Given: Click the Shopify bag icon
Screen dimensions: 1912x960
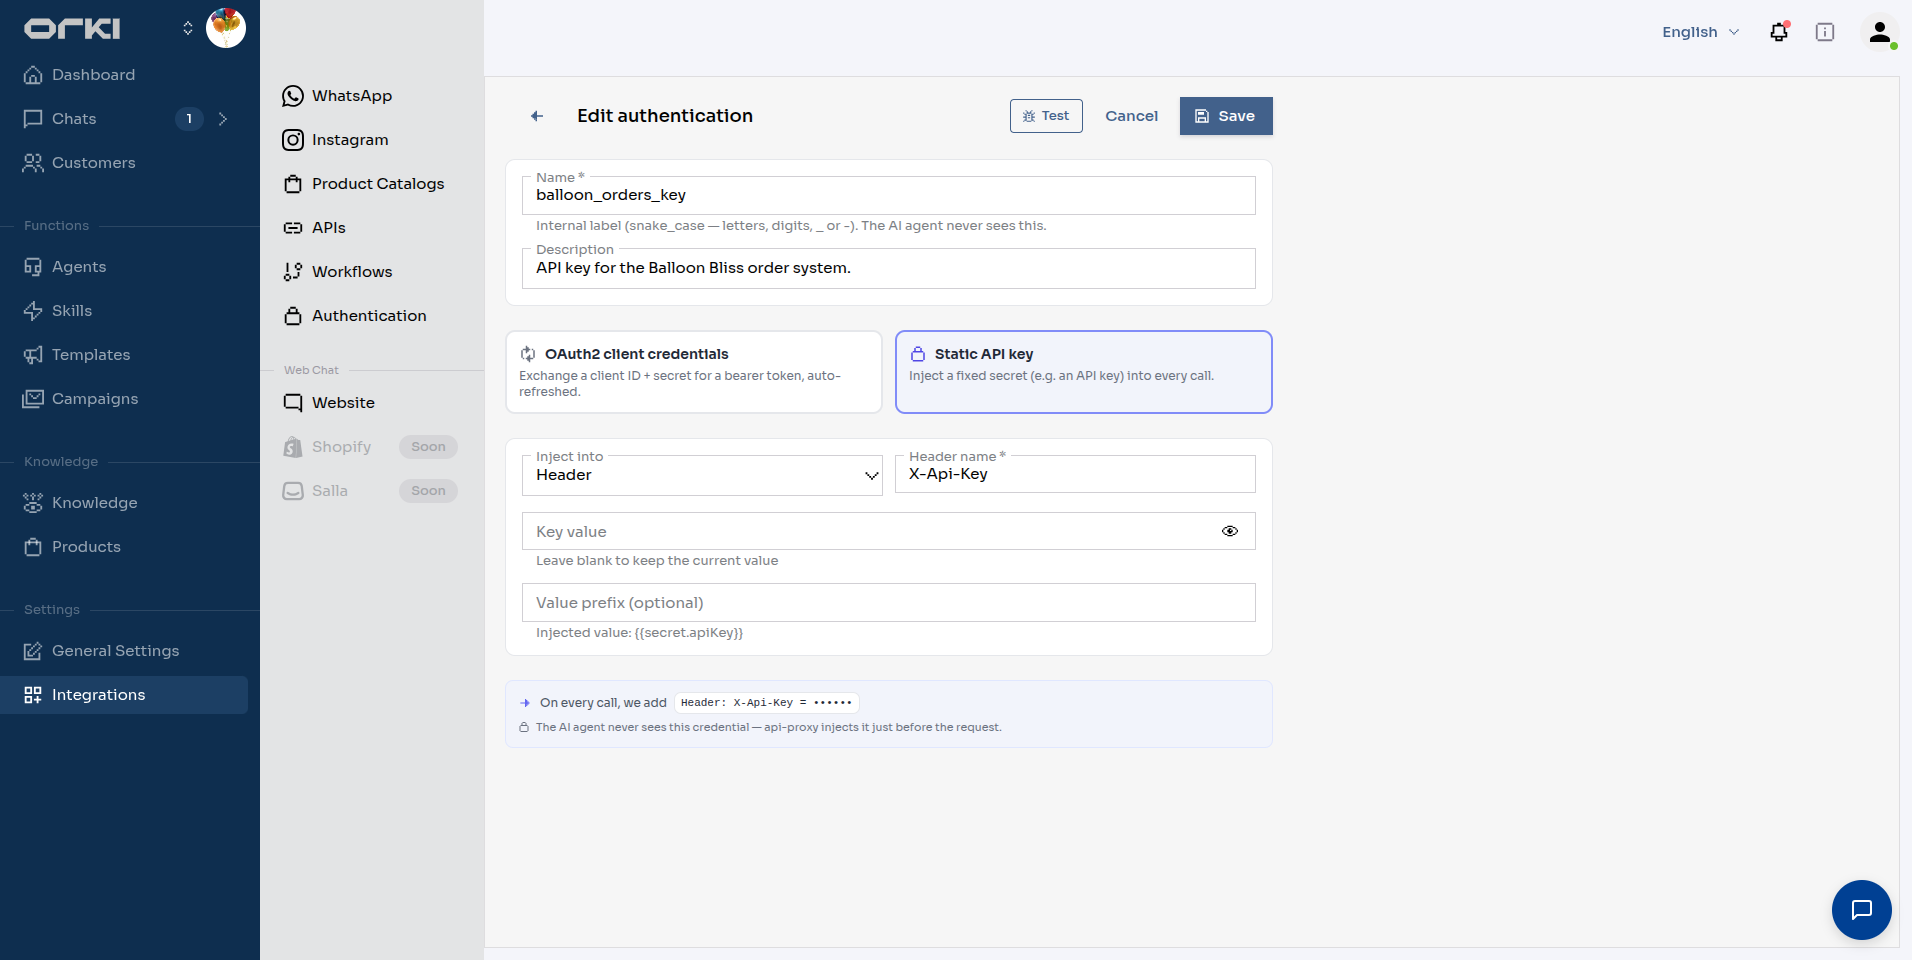Looking at the screenshot, I should click(293, 447).
